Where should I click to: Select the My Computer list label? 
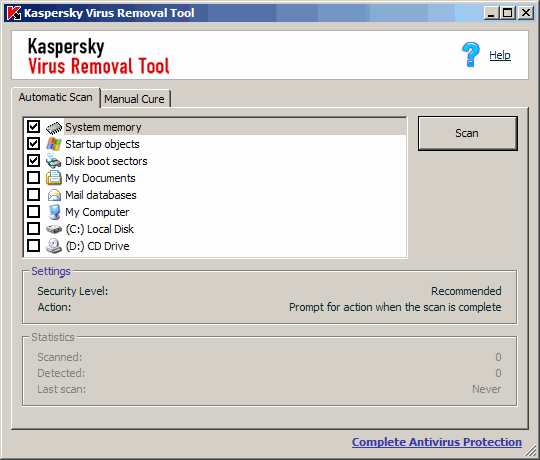[97, 212]
